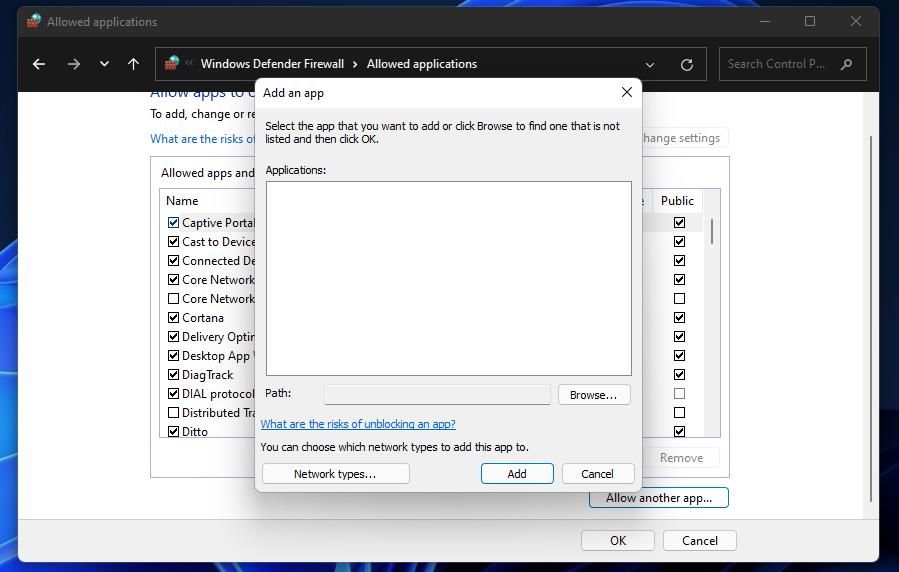Viewport: 899px width, 572px height.
Task: Refresh the Allowed applications page
Action: (x=686, y=64)
